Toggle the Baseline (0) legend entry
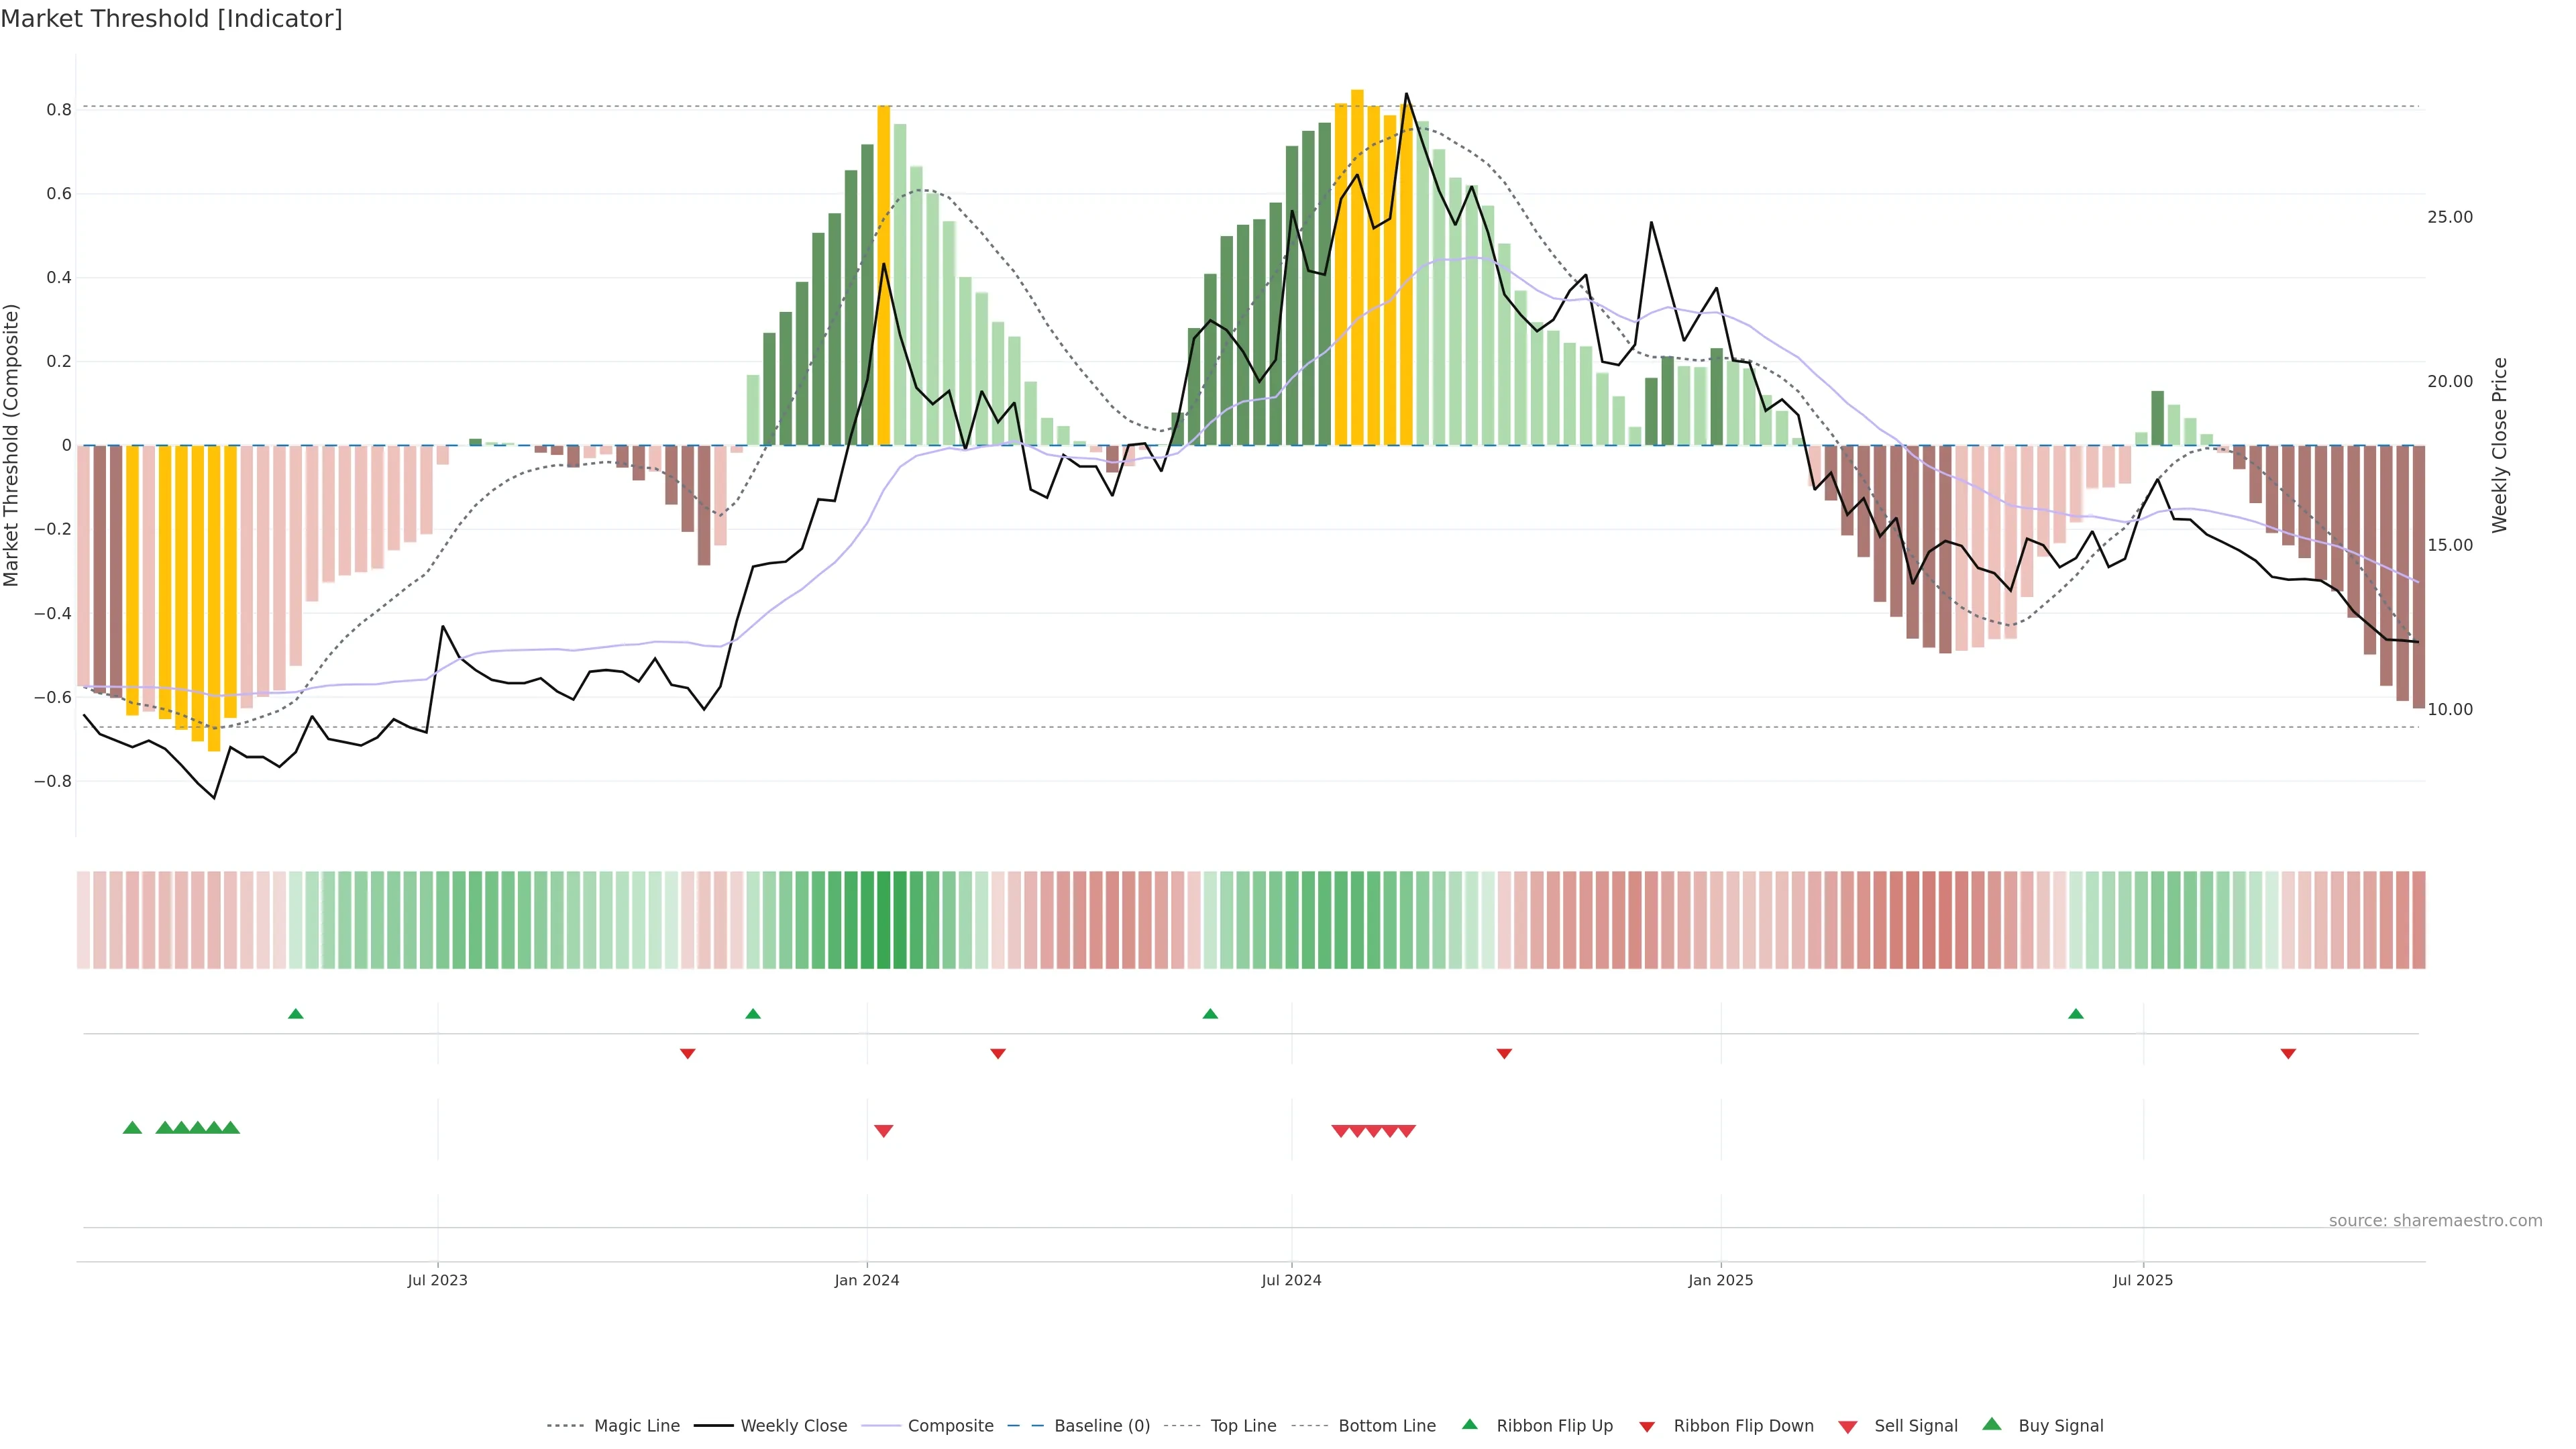Image resolution: width=2576 pixels, height=1449 pixels. coord(1102,1426)
